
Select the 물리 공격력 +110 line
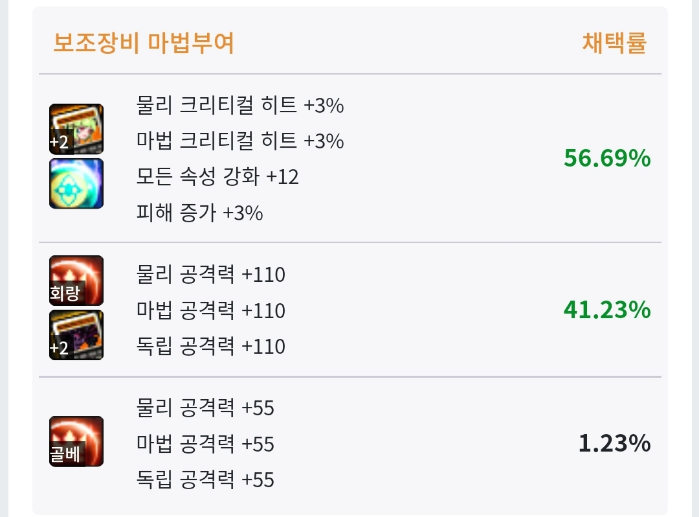pos(211,275)
